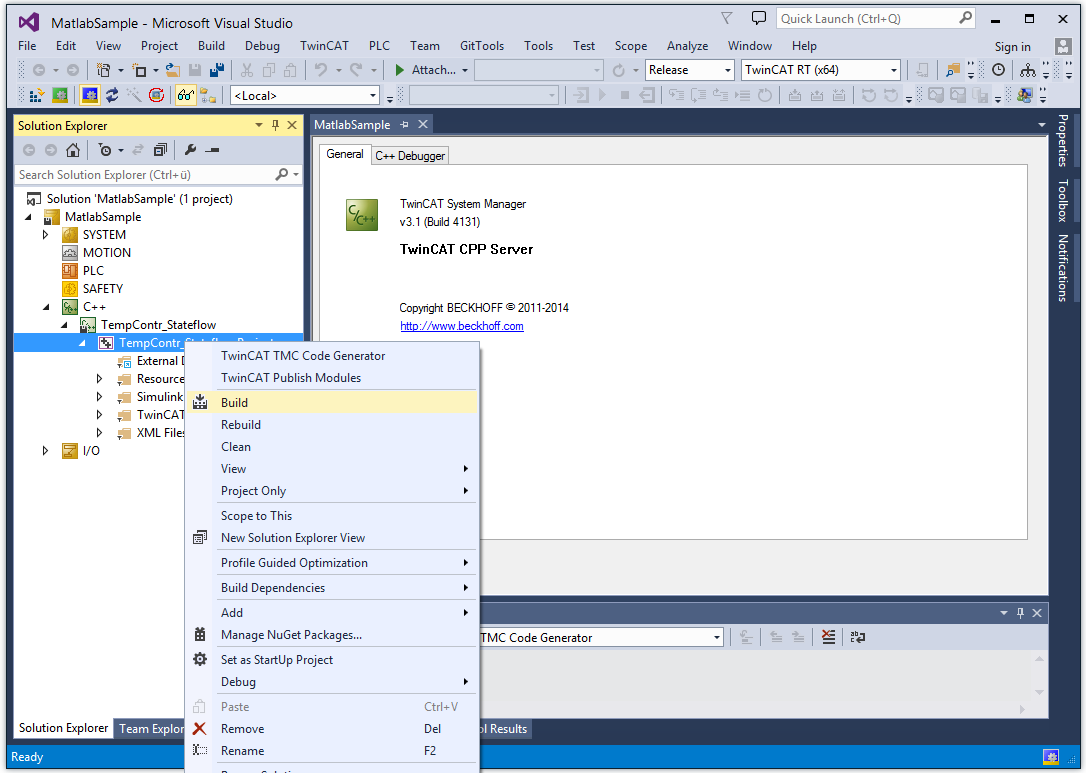Click the Save All toolbar icon
Screen dimensions: 1086x773
217,70
